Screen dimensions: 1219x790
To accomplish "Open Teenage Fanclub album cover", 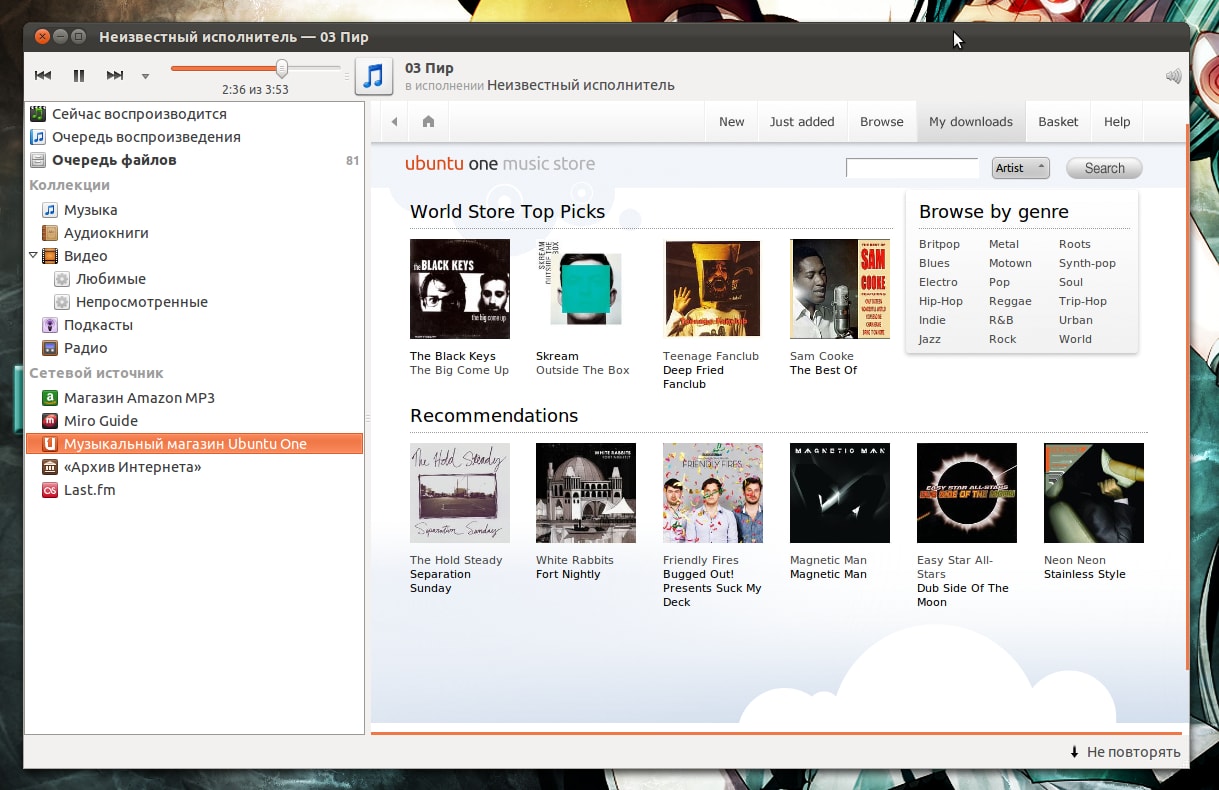I will tap(713, 289).
